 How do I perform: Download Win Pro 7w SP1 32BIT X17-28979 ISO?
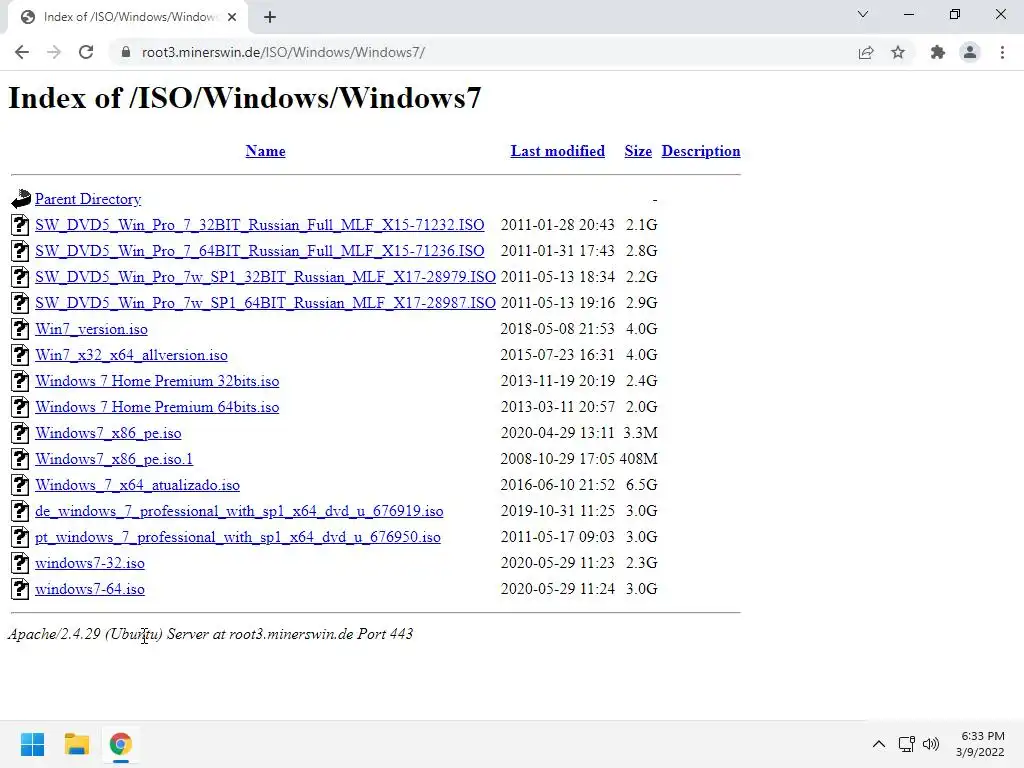265,277
